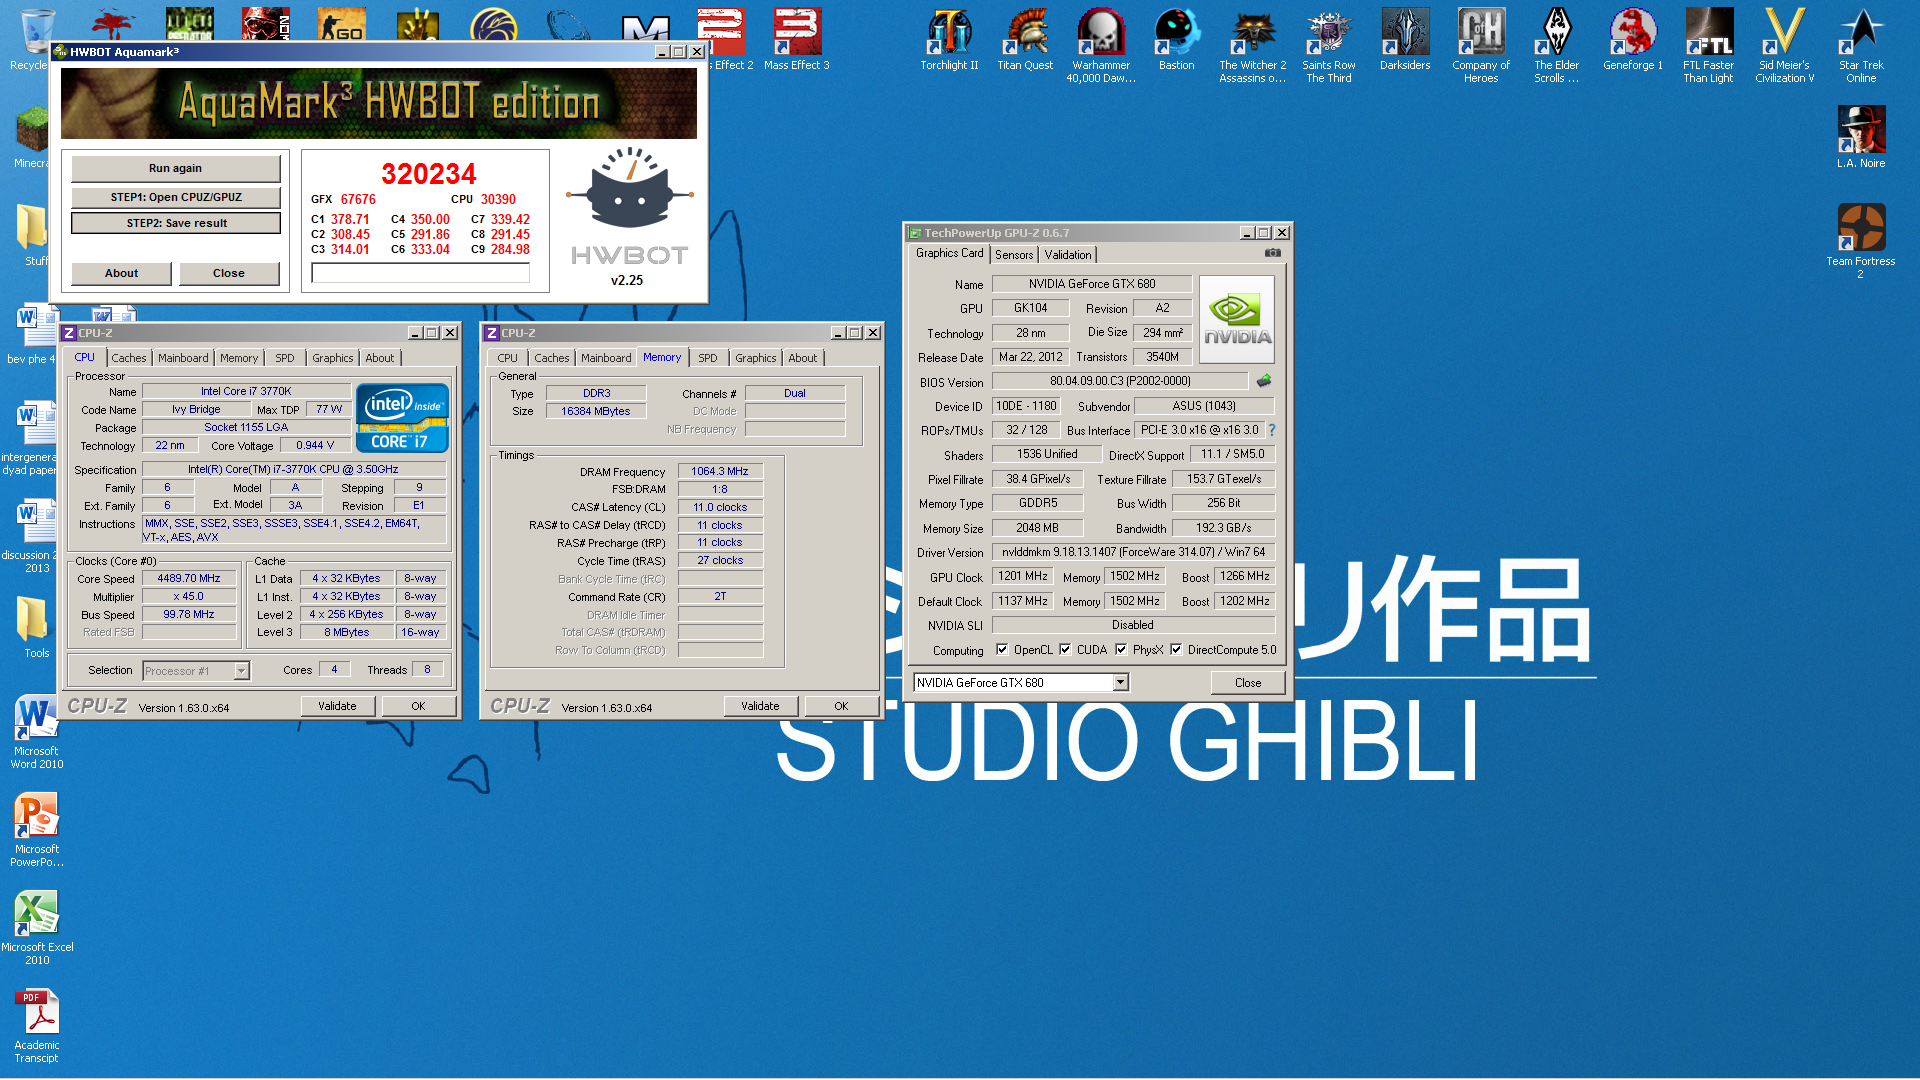The image size is (1920, 1080).
Task: Switch to Validation tab in GPU-Z
Action: tap(1068, 255)
